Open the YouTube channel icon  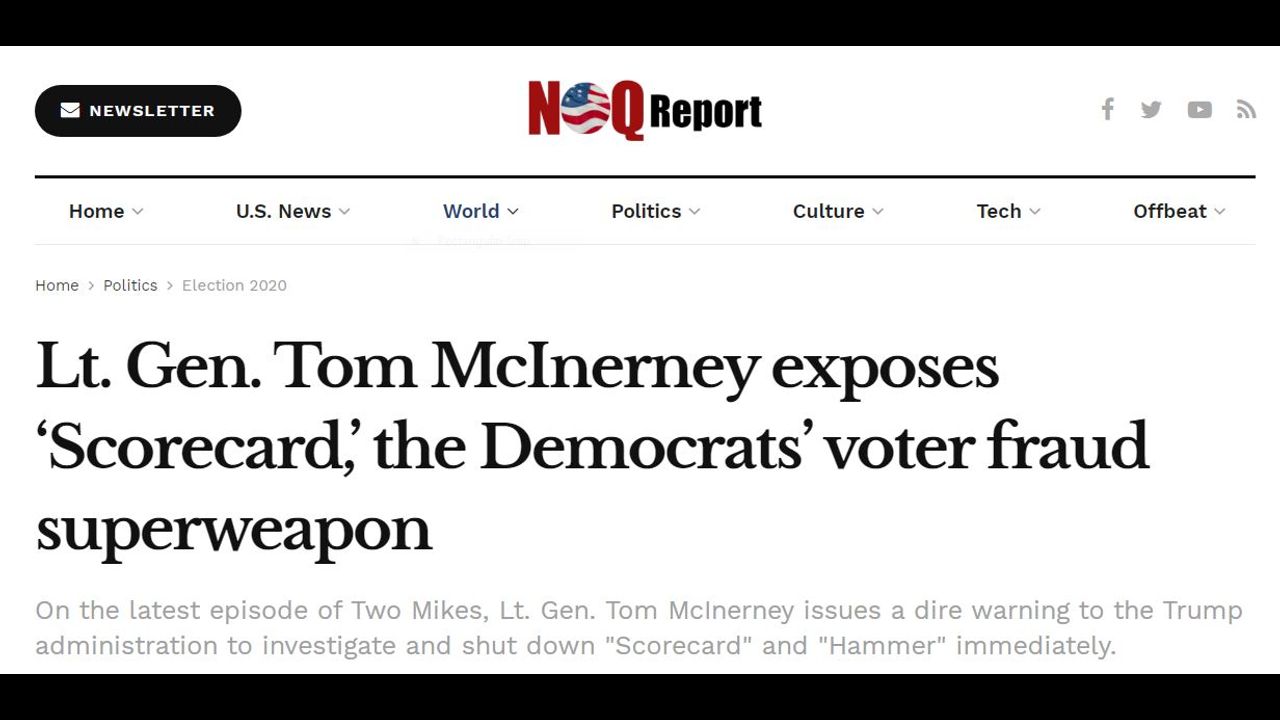click(1199, 110)
